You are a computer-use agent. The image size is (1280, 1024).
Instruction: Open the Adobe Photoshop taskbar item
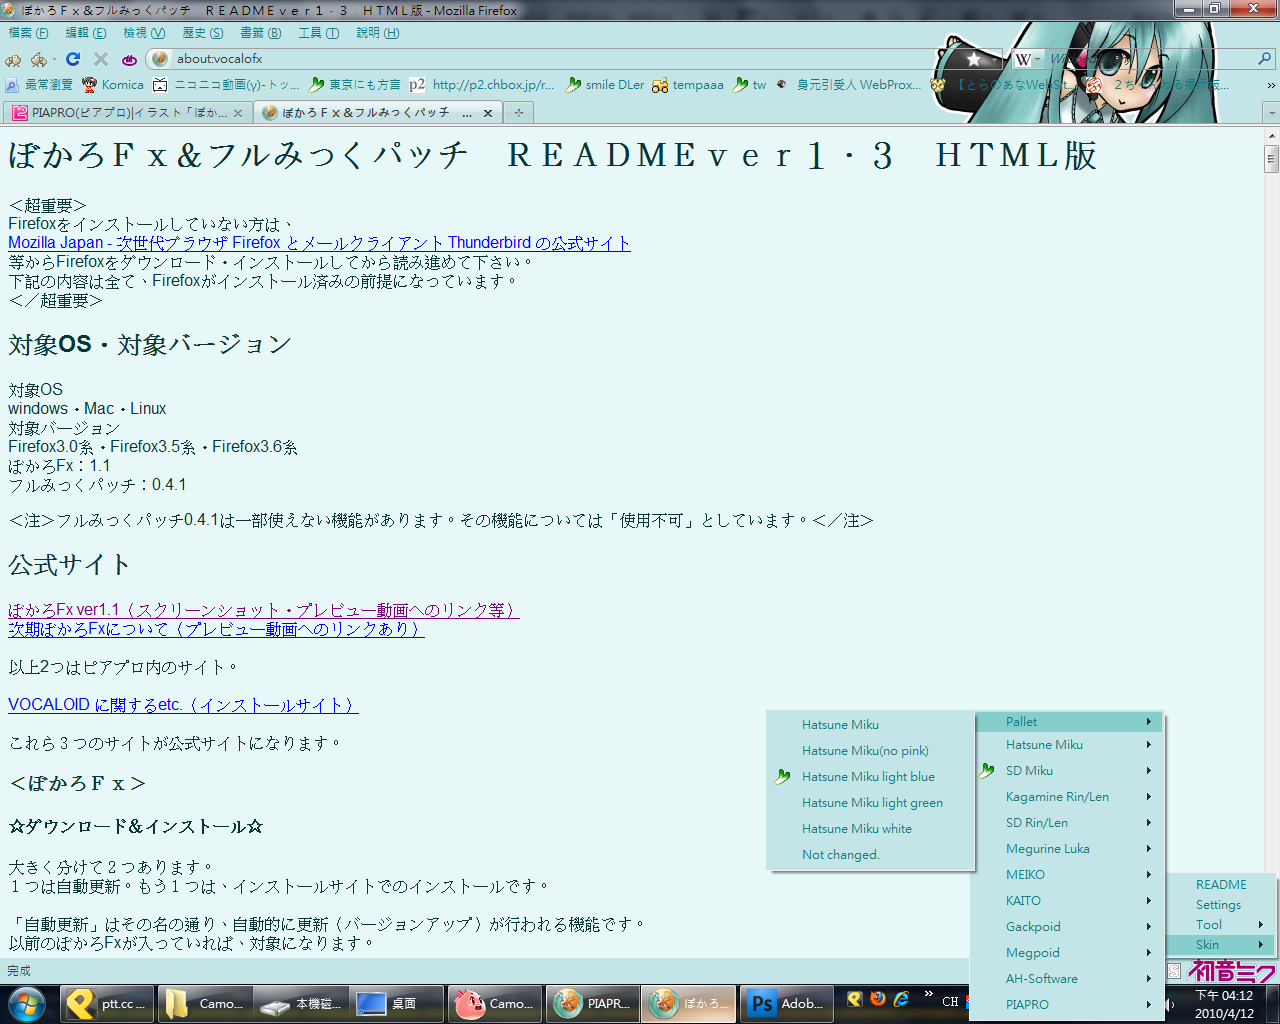click(x=786, y=1004)
